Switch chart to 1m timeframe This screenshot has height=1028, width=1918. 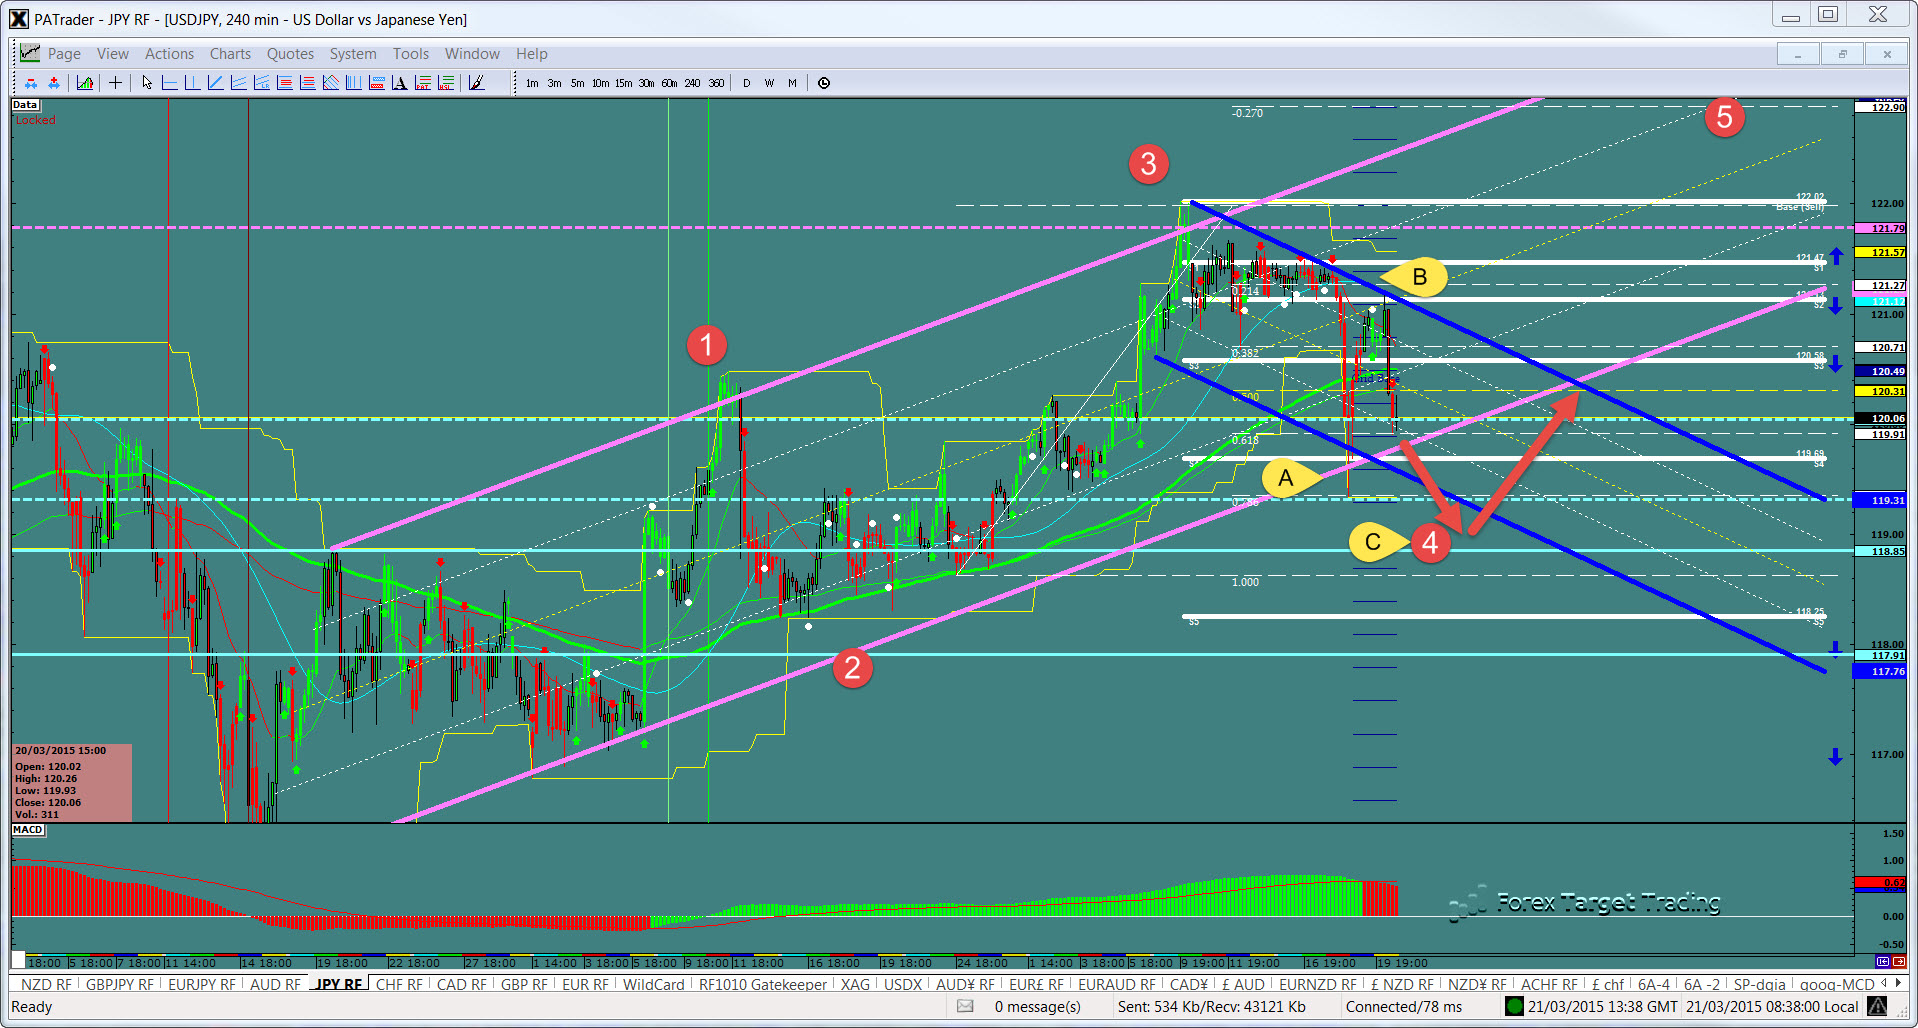[532, 83]
